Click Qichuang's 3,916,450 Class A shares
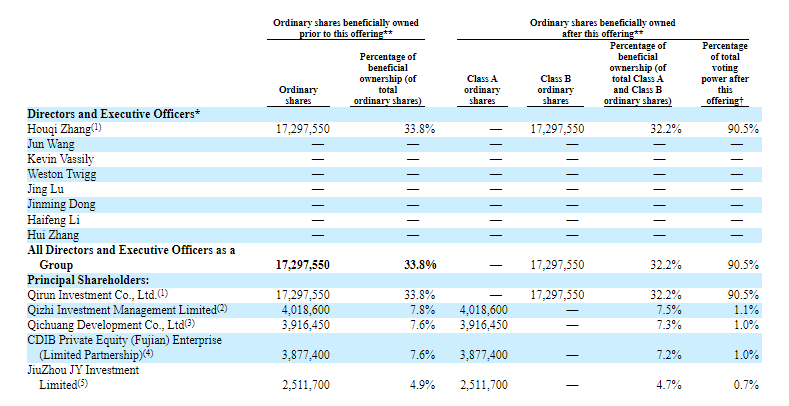Image resolution: width=789 pixels, height=406 pixels. click(x=484, y=325)
